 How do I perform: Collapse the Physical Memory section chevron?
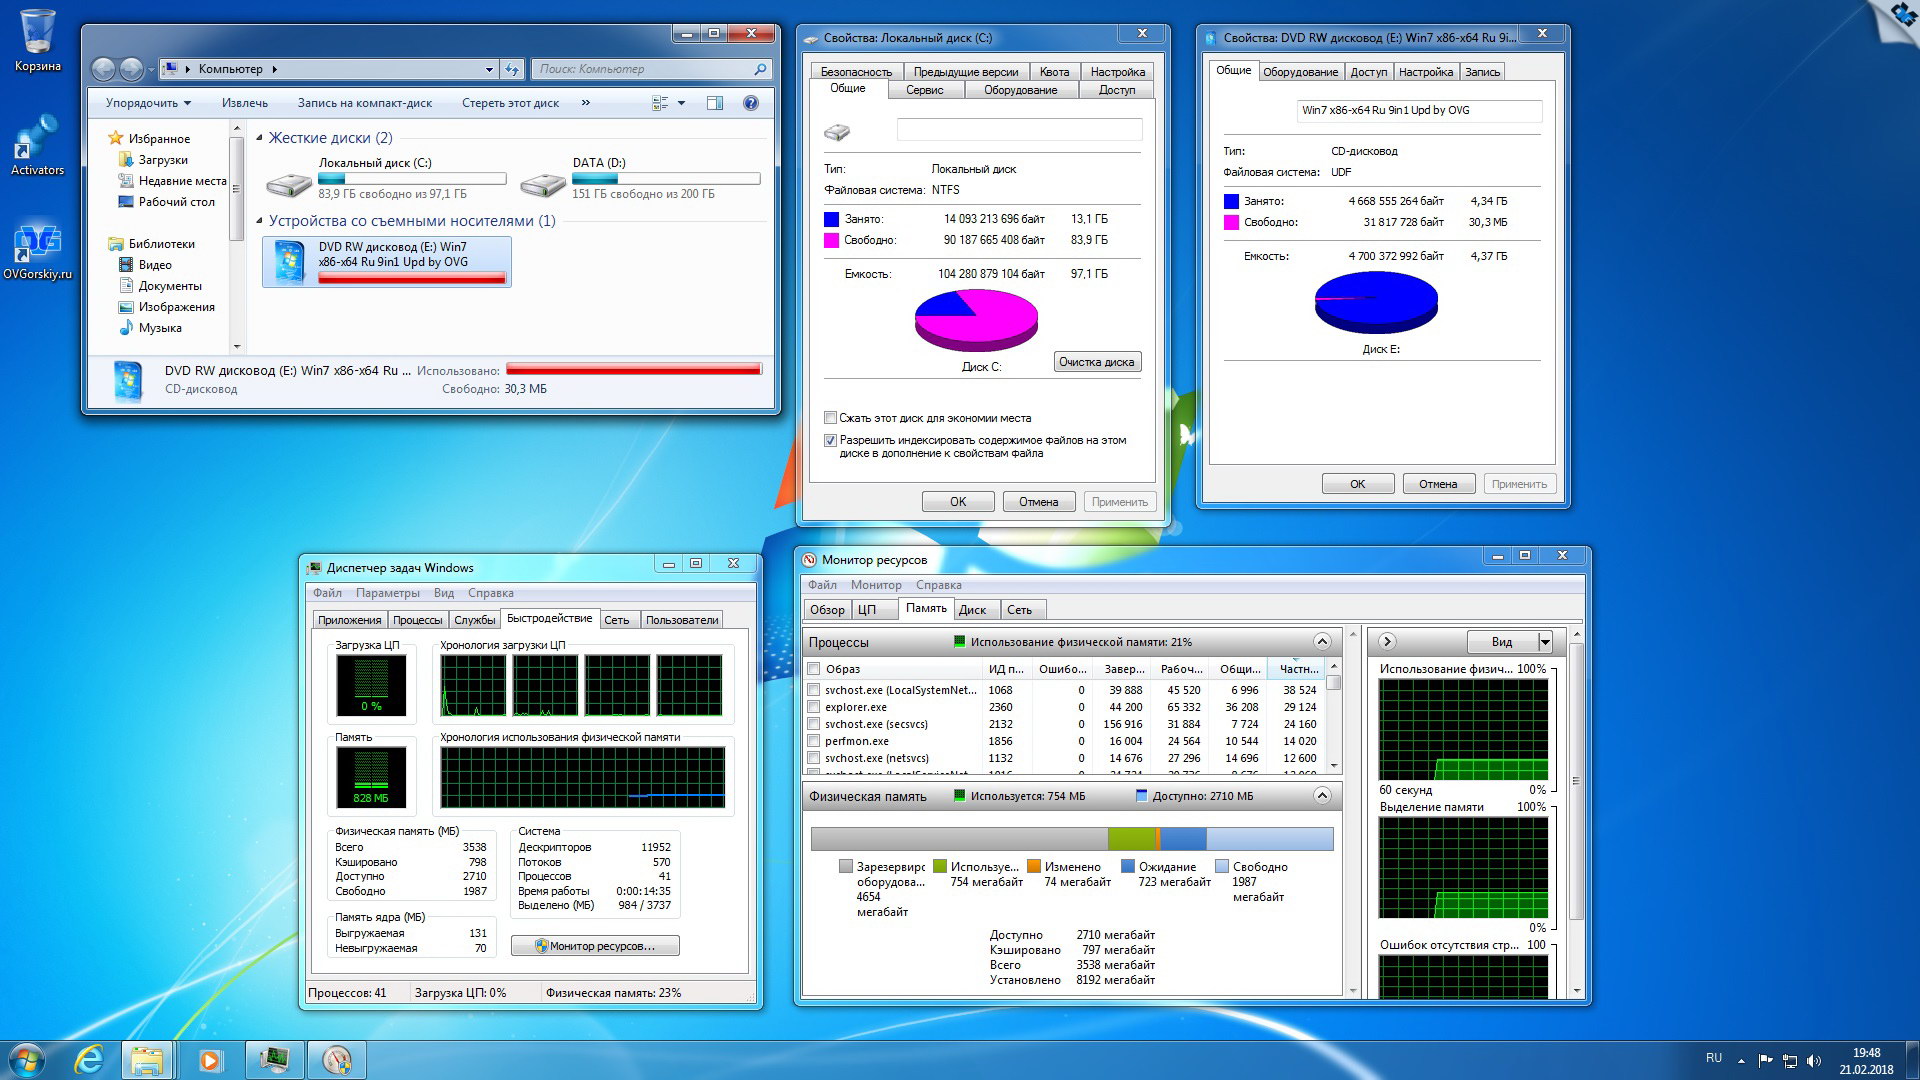click(1322, 796)
